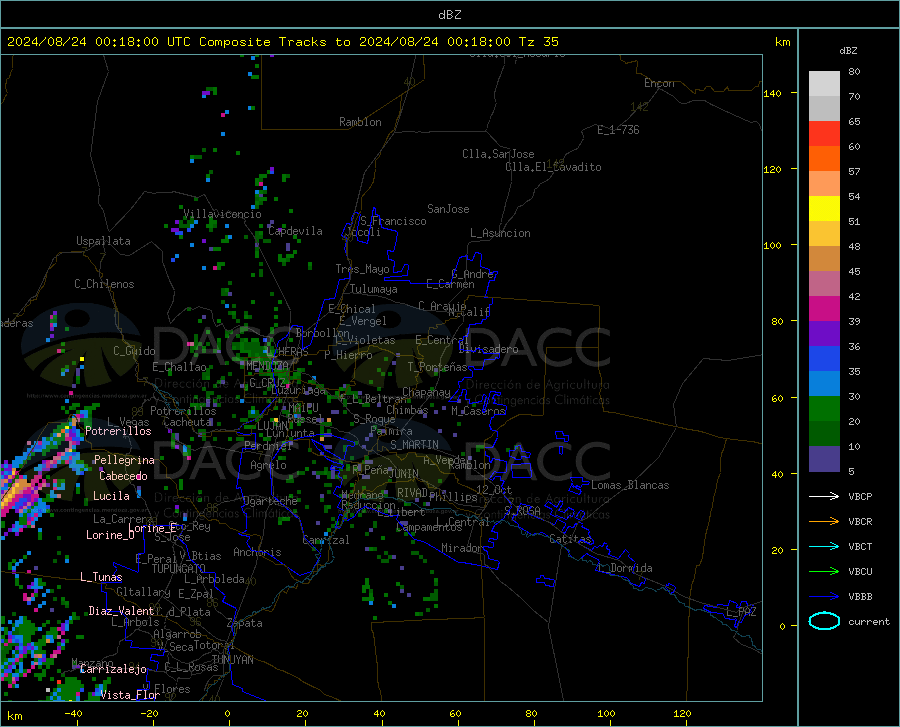Pick the magenta 42 dBZ color swatch
The width and height of the screenshot is (900, 727).
pyautogui.click(x=824, y=309)
